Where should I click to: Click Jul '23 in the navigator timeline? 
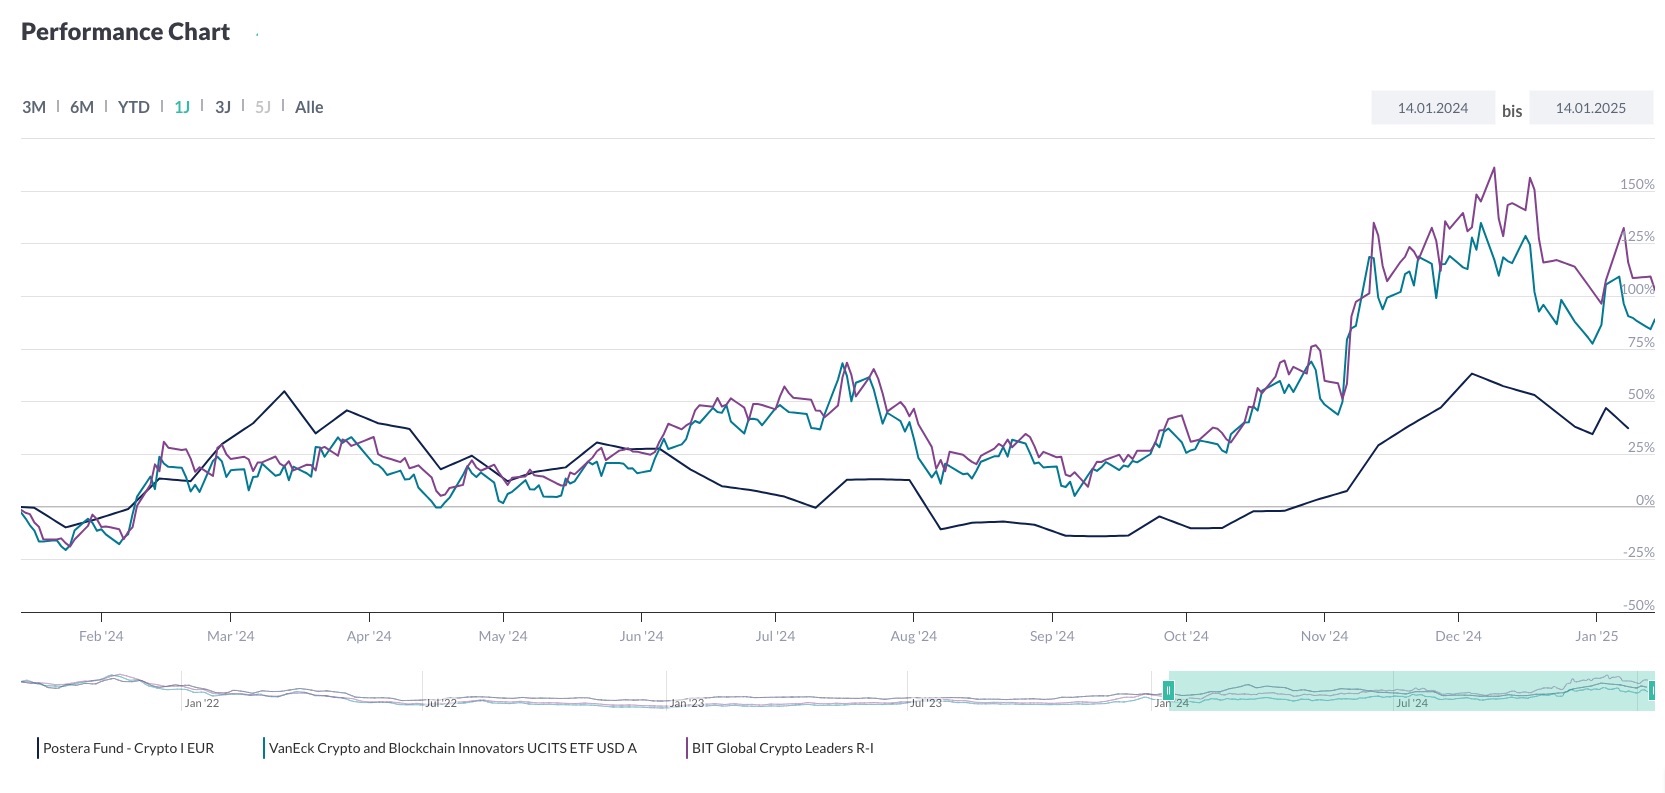(x=926, y=703)
